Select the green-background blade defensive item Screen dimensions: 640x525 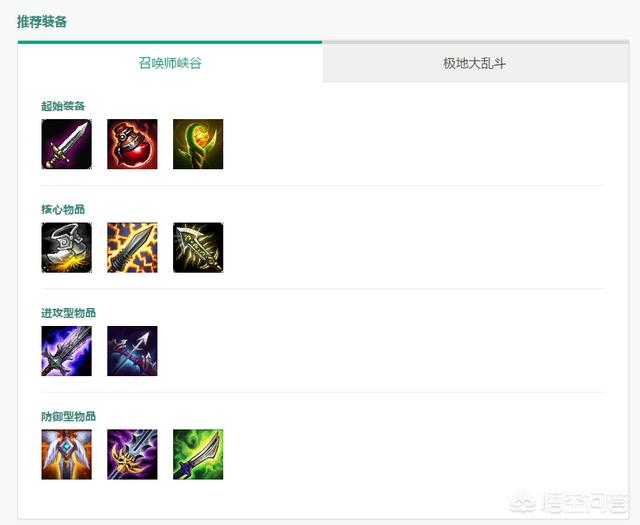tap(198, 454)
